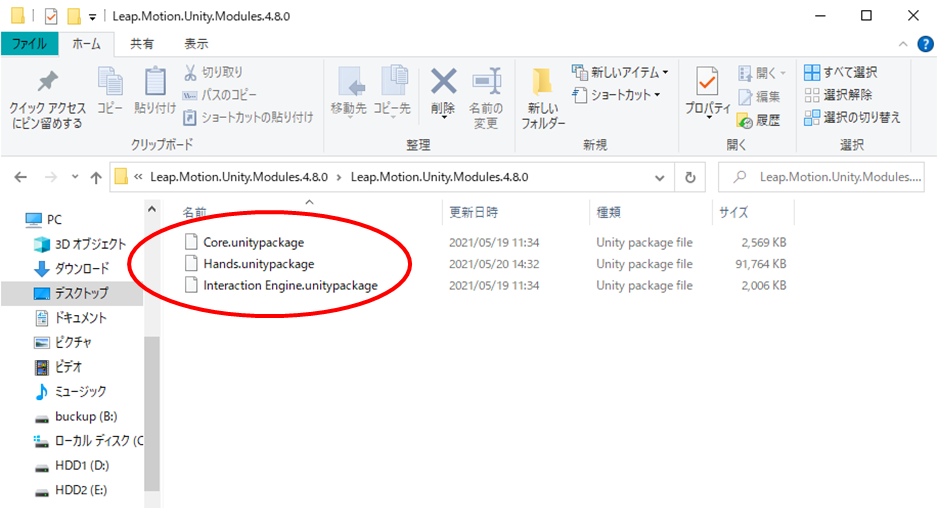The height and width of the screenshot is (508, 938).
Task: Click navigation pane scrollbar thumb
Action: click(x=152, y=413)
